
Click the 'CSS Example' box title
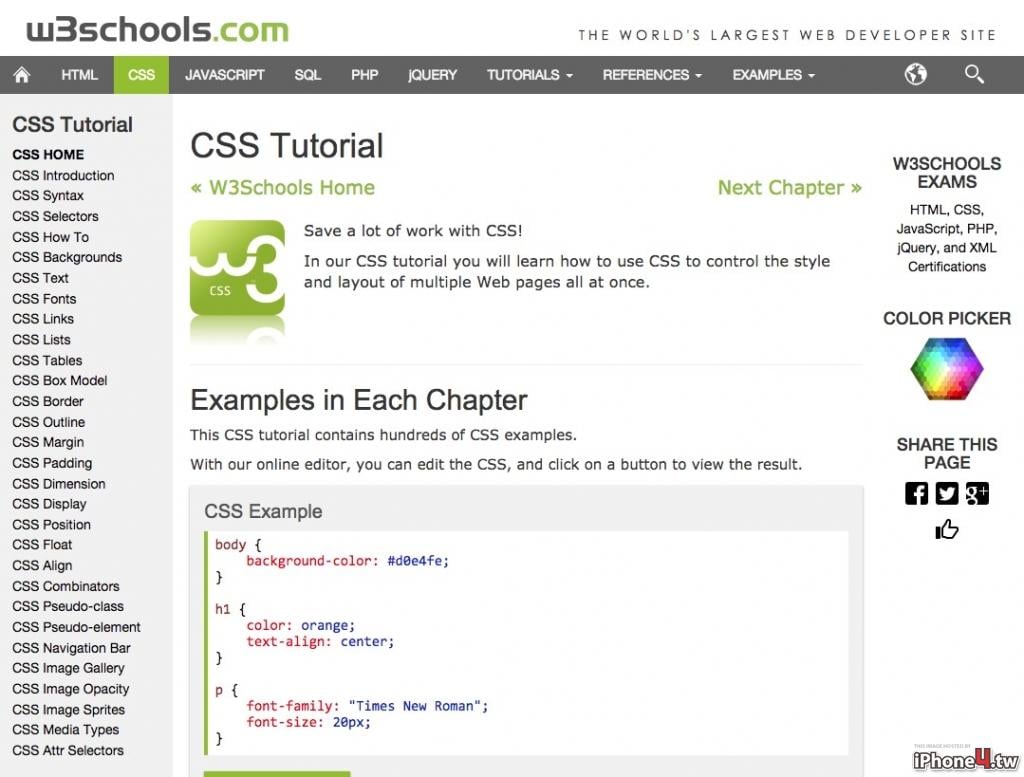263,511
